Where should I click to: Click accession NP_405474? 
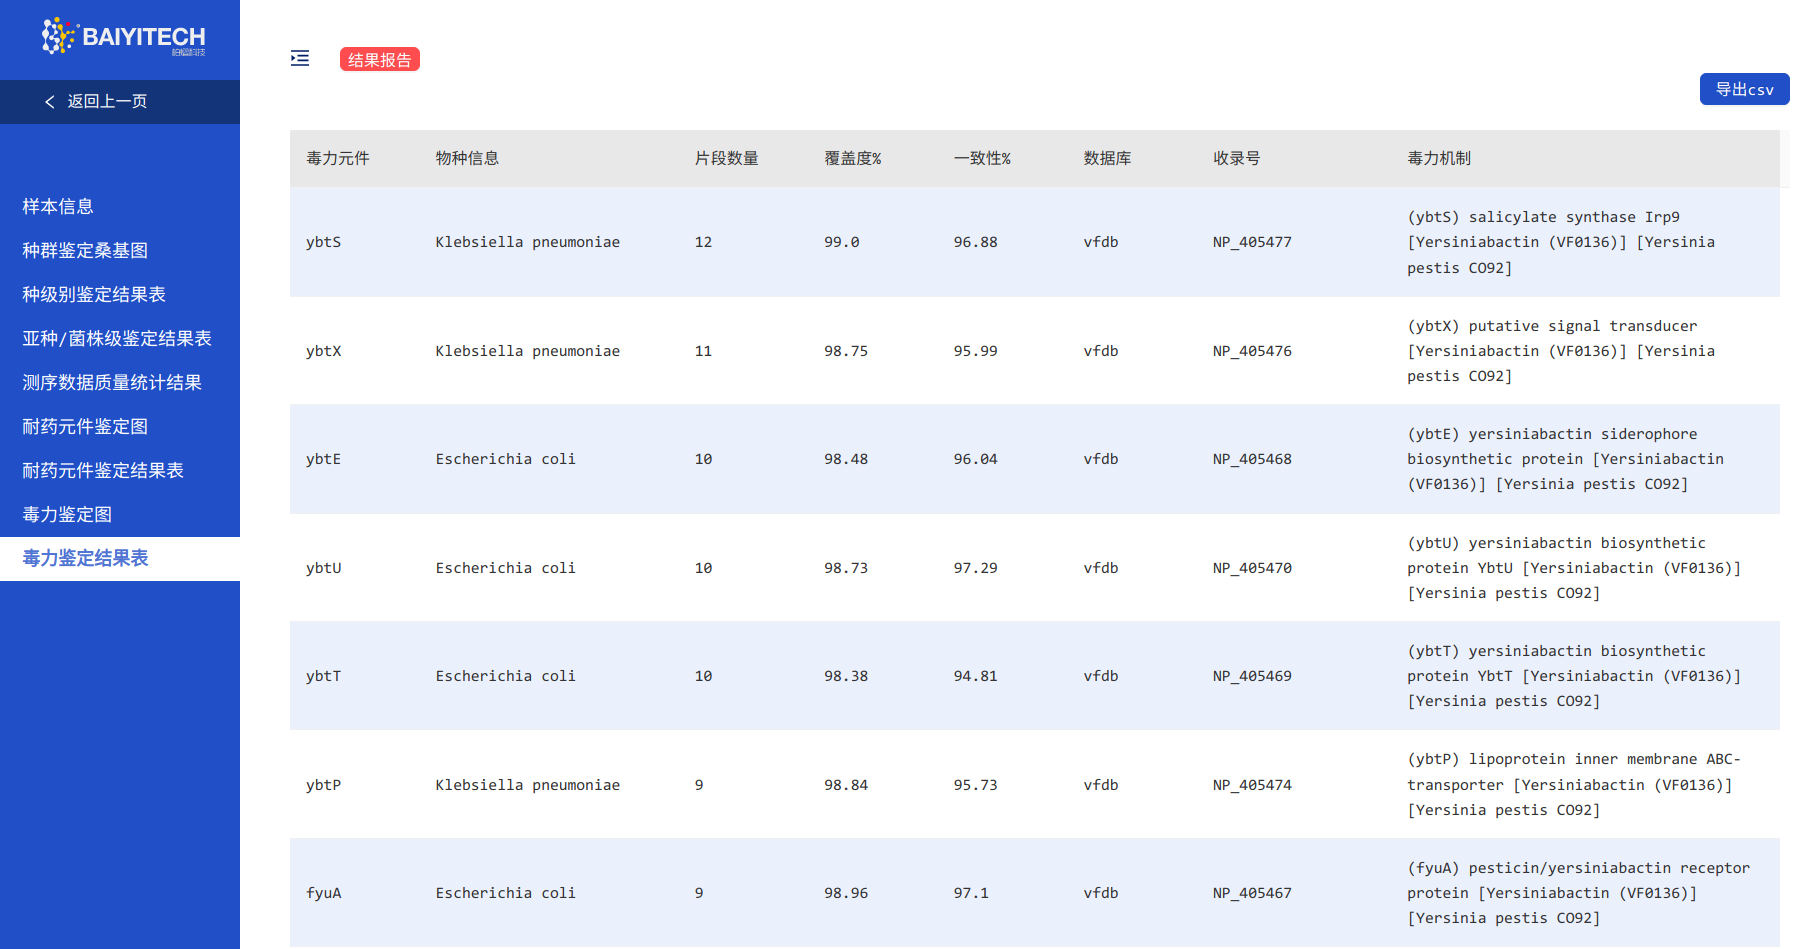click(x=1252, y=785)
